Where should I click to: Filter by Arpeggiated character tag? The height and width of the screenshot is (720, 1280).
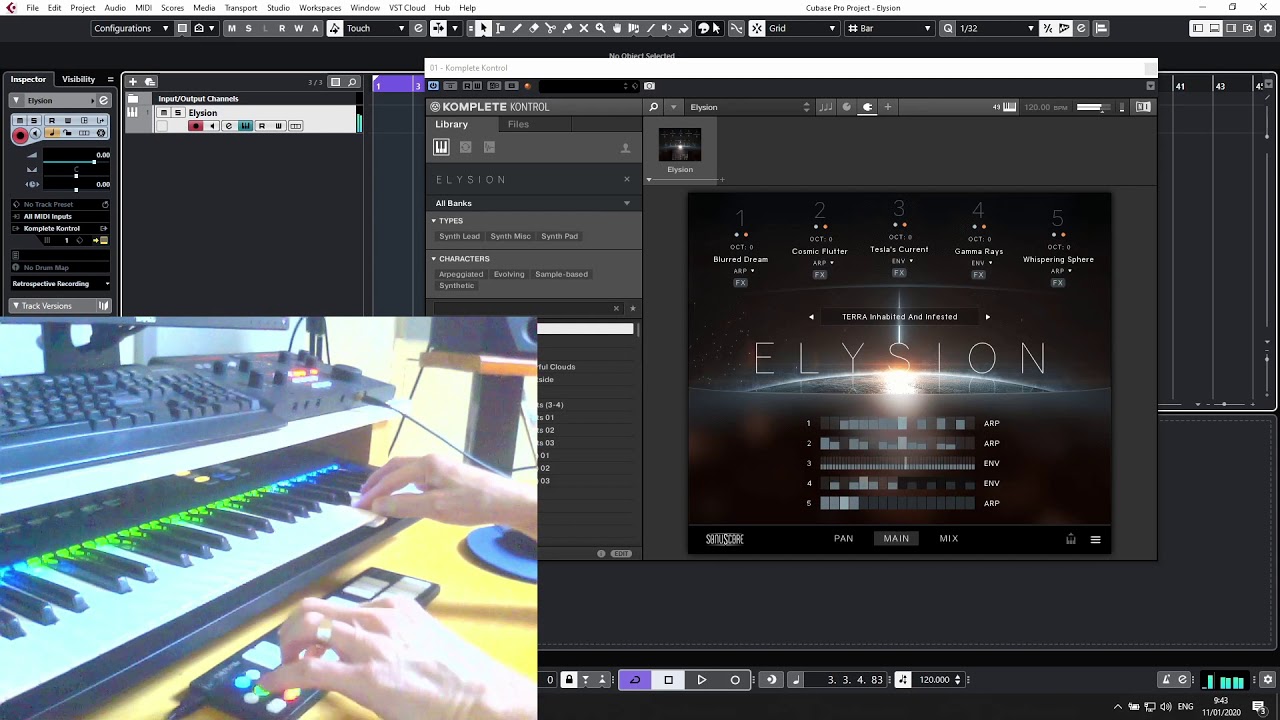click(461, 274)
